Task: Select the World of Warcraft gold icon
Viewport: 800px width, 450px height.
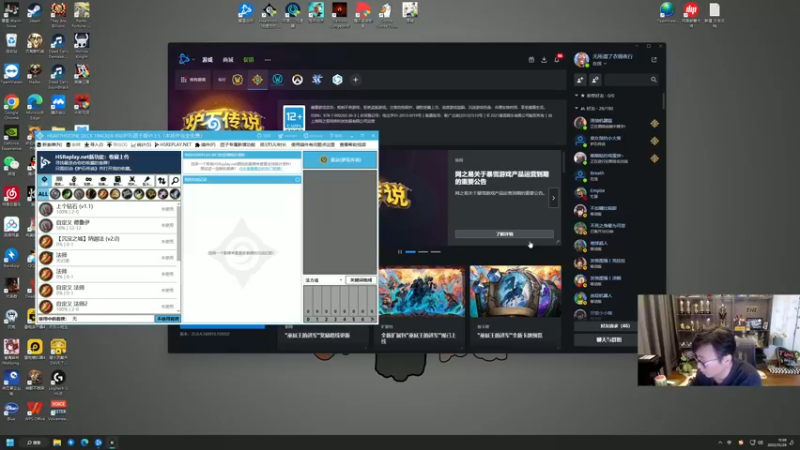Action: [237, 80]
